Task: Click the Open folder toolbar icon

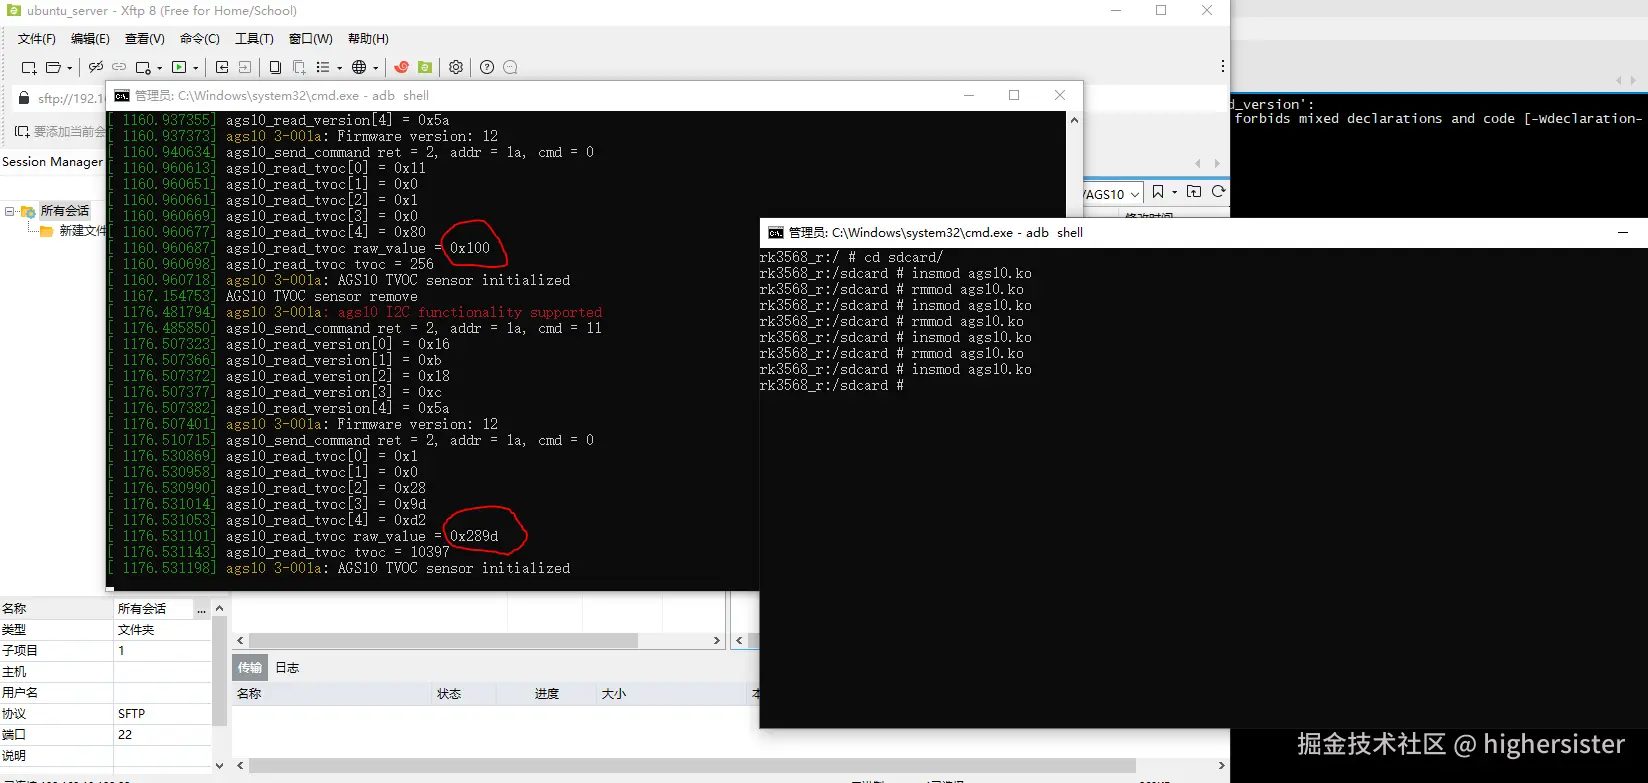Action: point(54,67)
